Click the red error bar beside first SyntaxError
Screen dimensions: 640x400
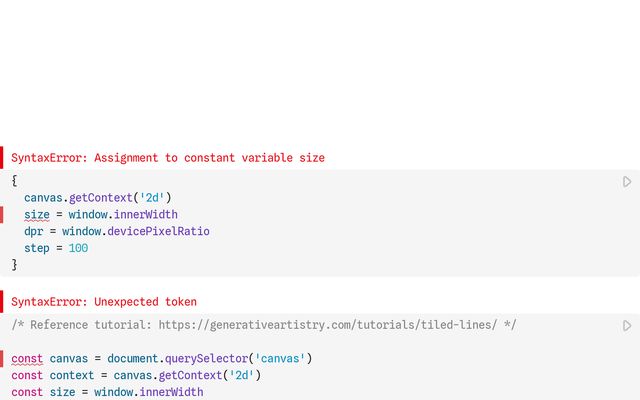point(2,158)
